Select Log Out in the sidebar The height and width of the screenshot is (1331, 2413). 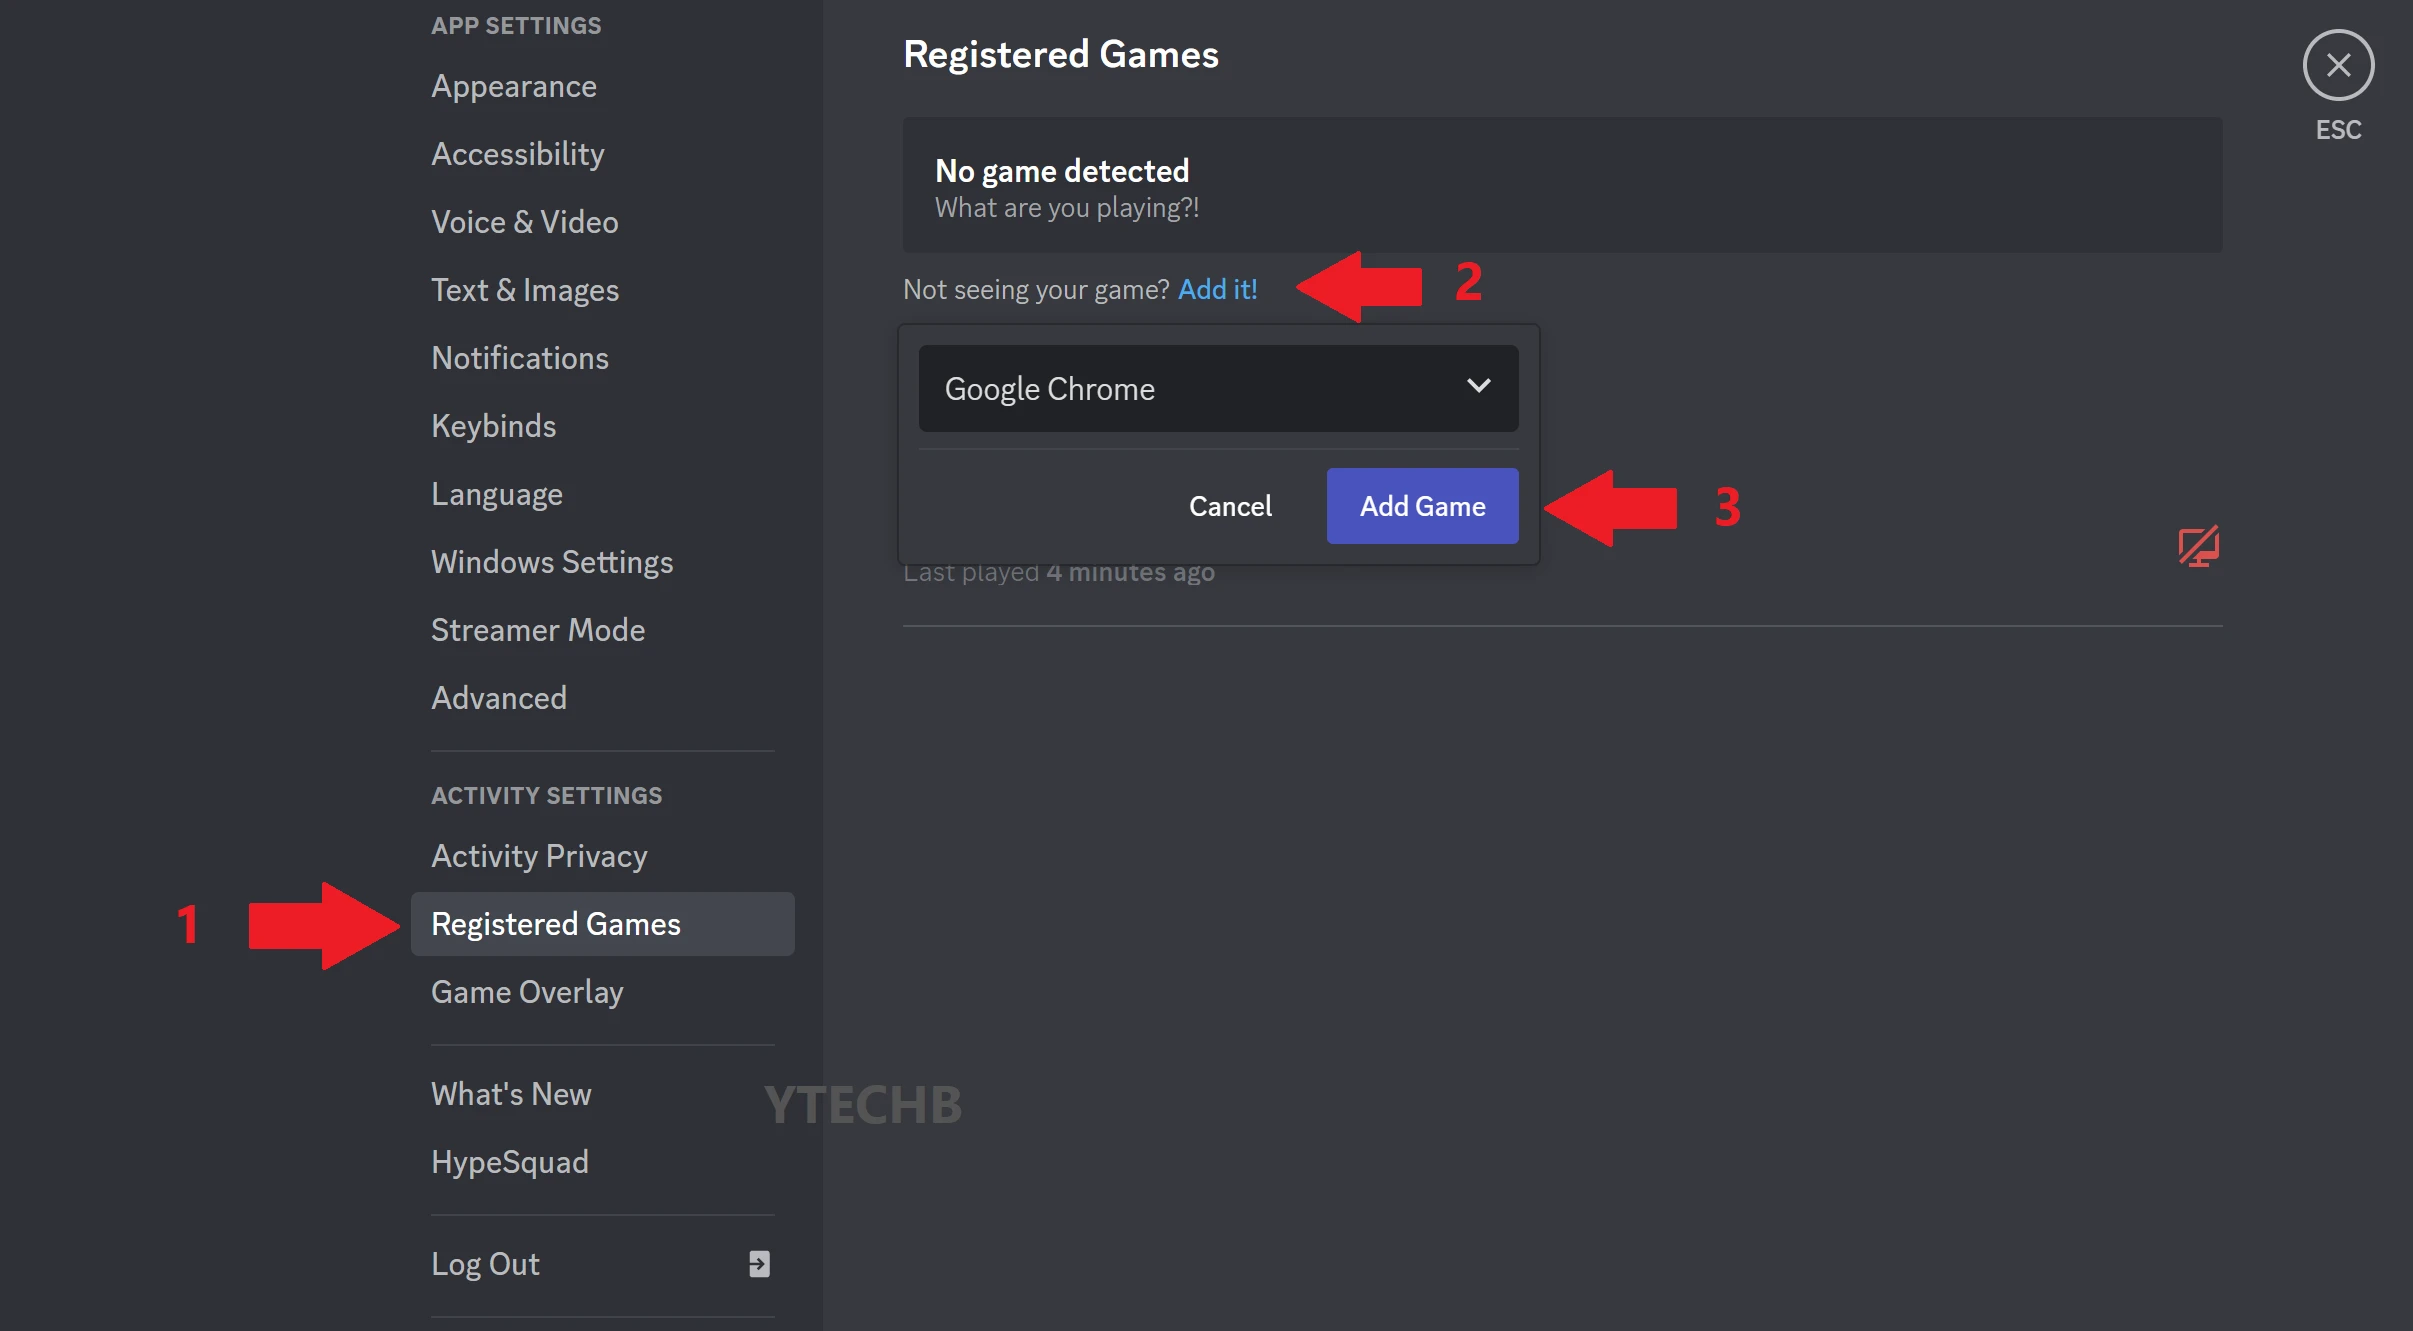pyautogui.click(x=485, y=1263)
